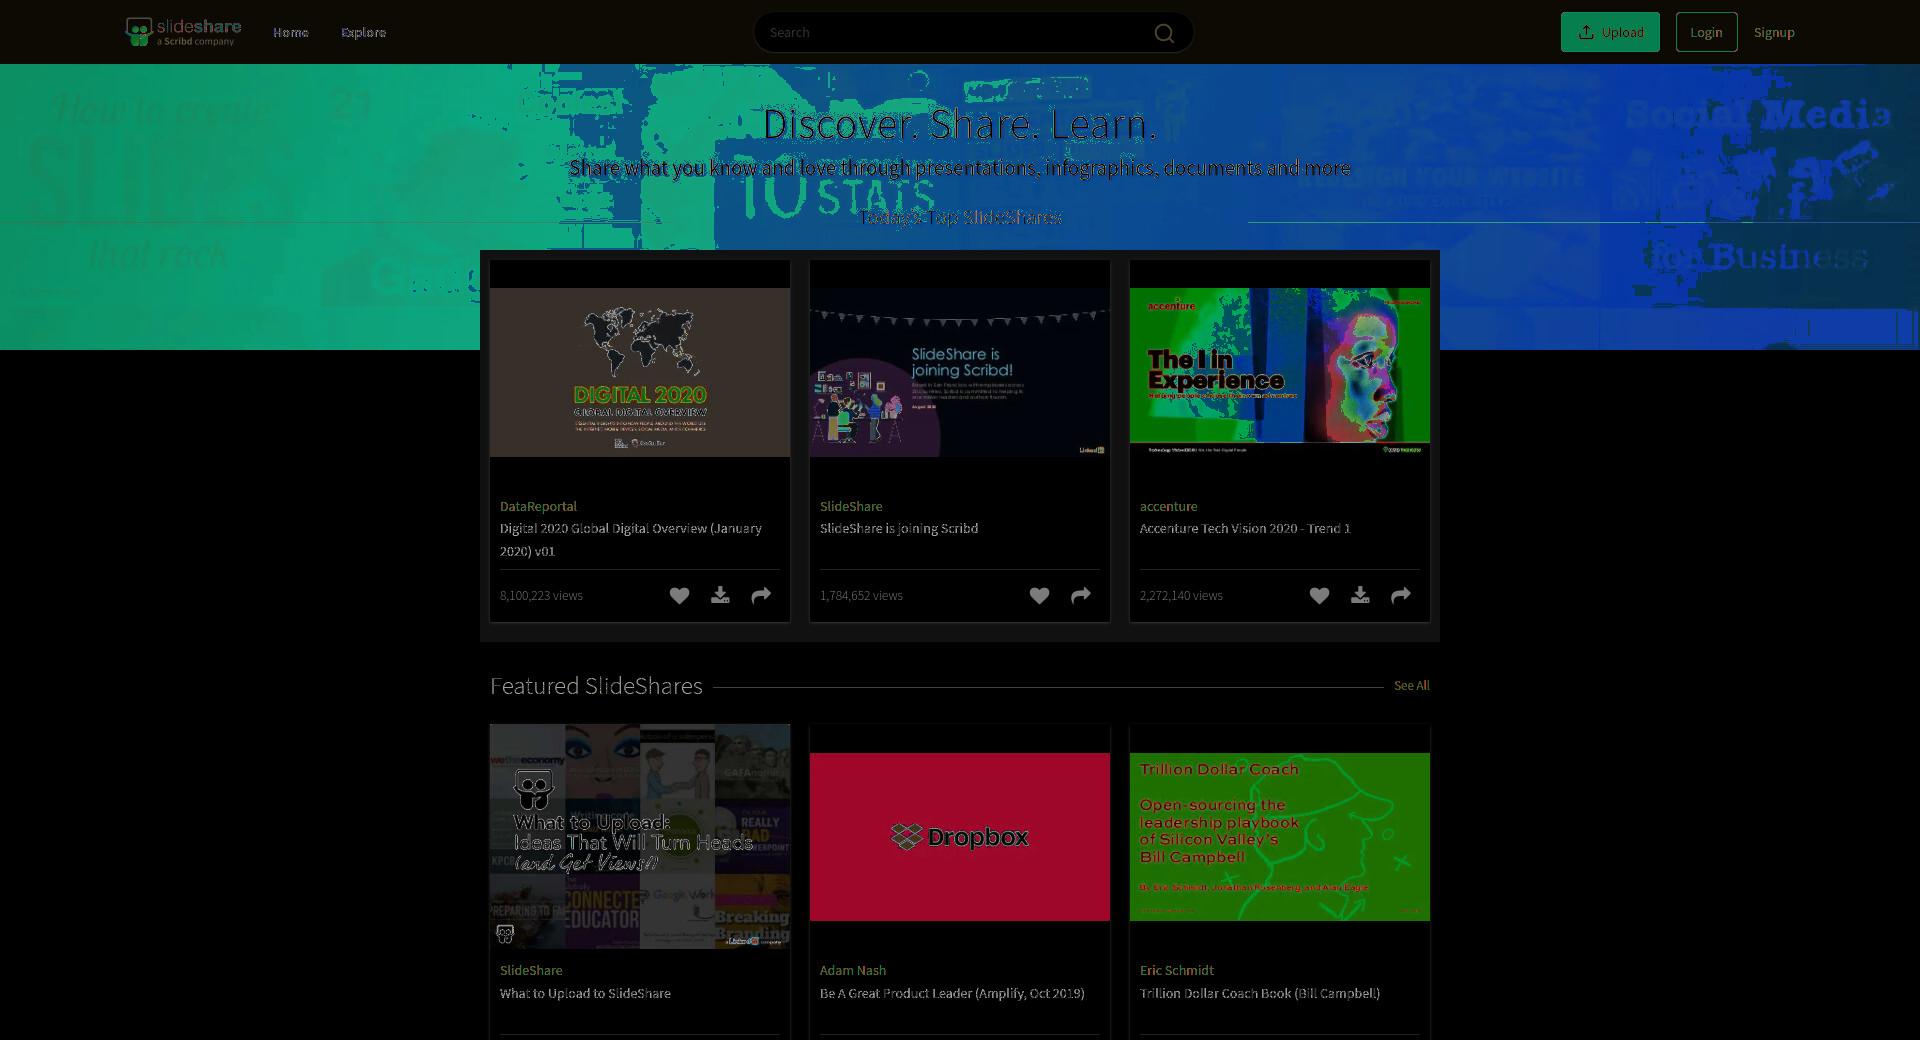Open See All featured SlideShares
This screenshot has height=1040, width=1920.
pyautogui.click(x=1411, y=686)
